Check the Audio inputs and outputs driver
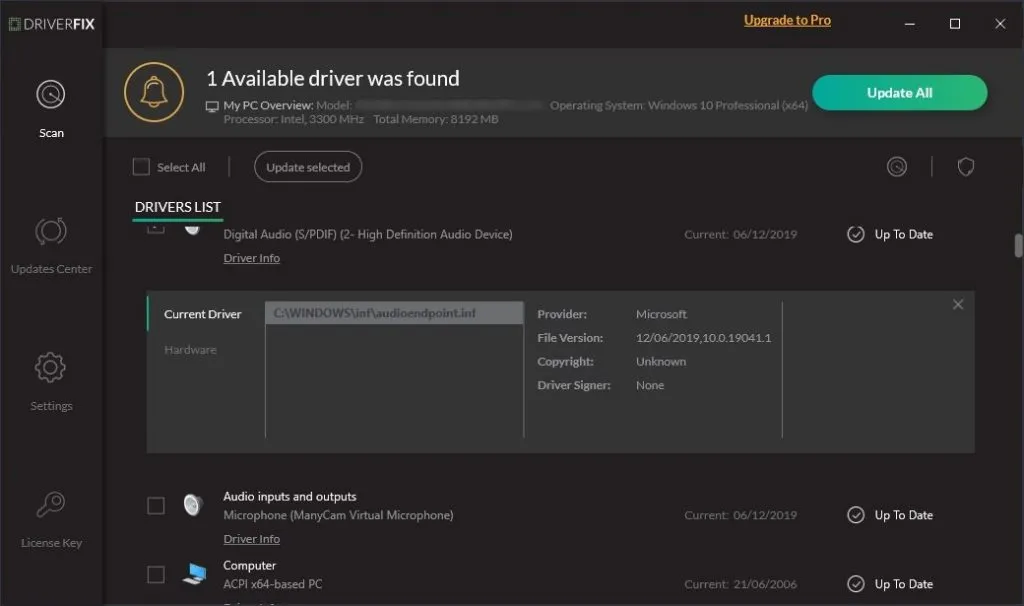Image resolution: width=1024 pixels, height=606 pixels. coord(156,506)
